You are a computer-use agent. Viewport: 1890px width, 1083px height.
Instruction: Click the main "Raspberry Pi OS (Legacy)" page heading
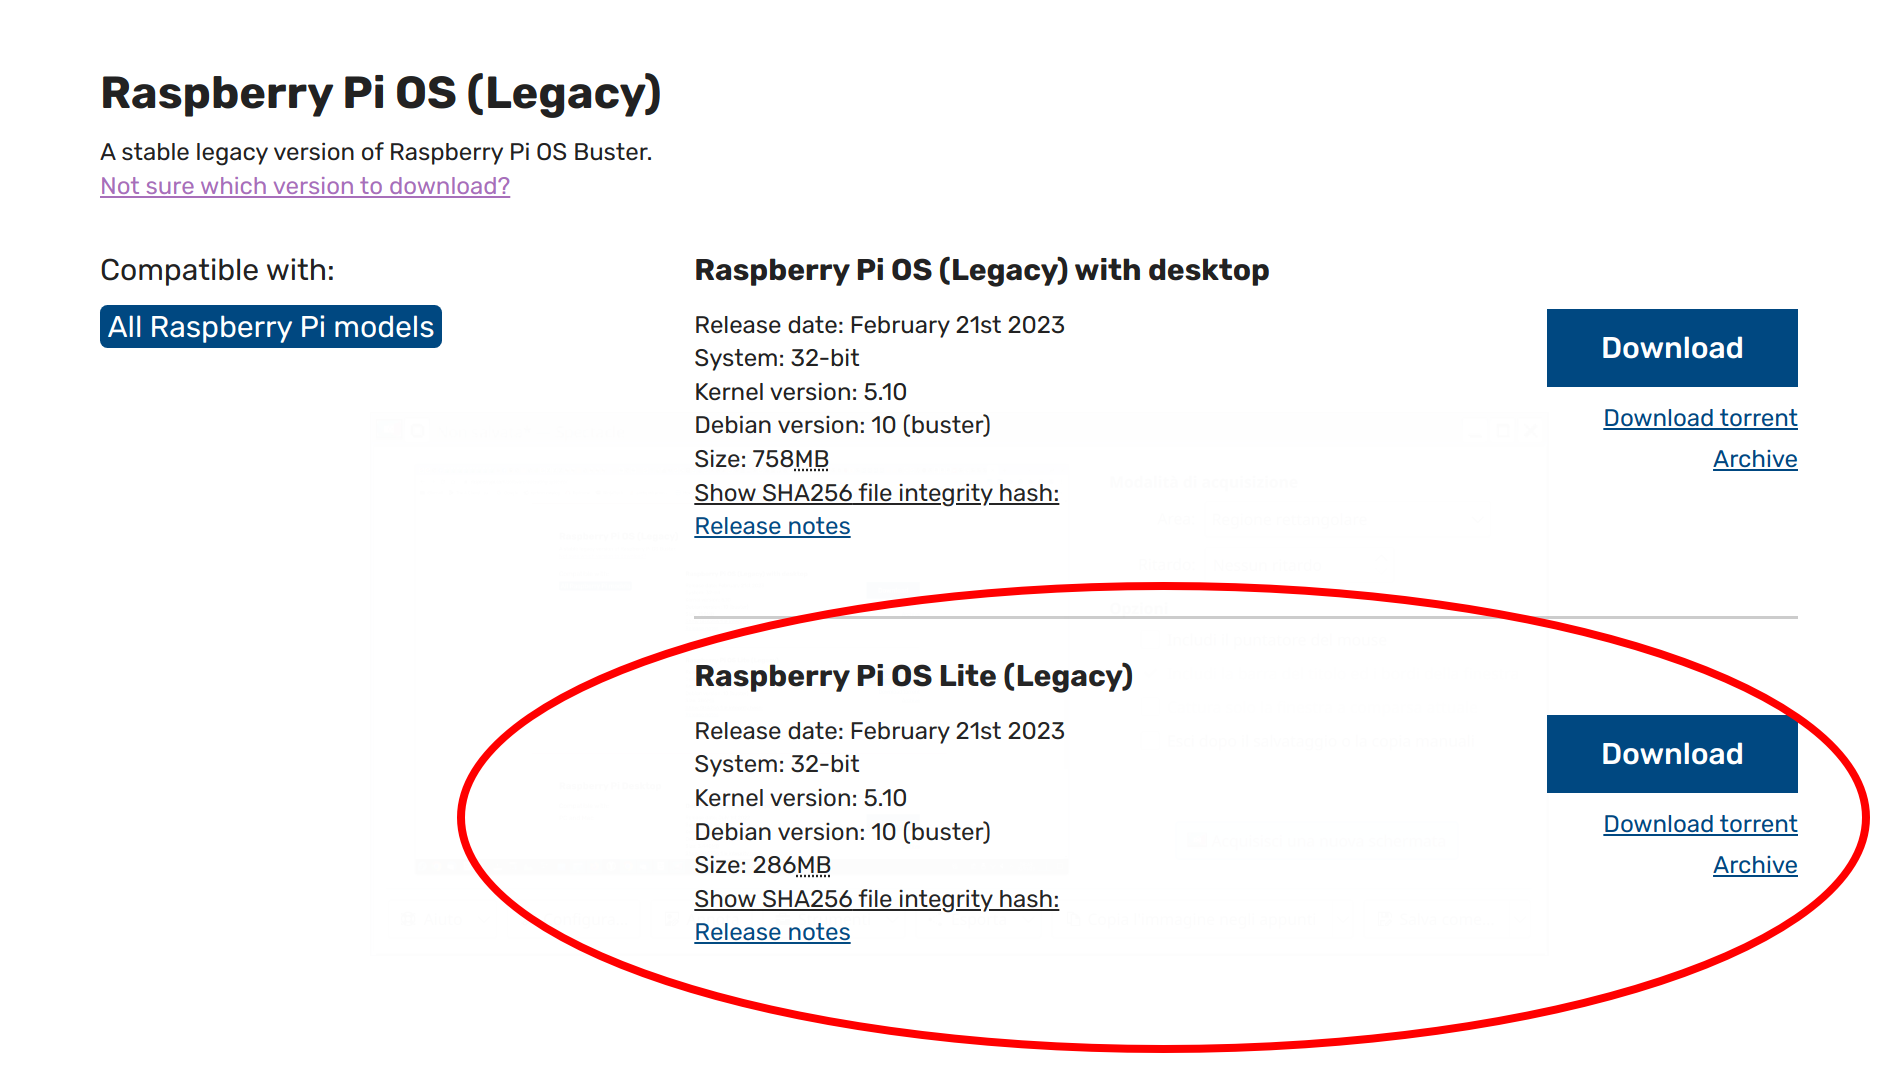381,93
